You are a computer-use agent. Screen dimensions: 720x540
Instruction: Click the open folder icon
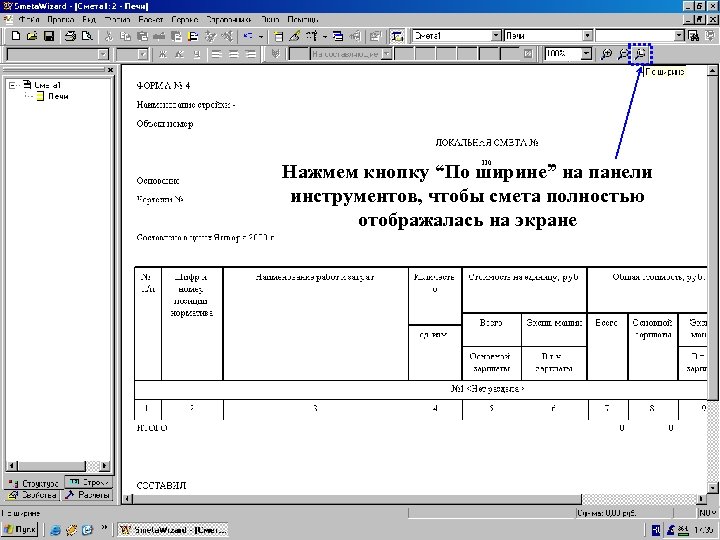click(x=32, y=36)
